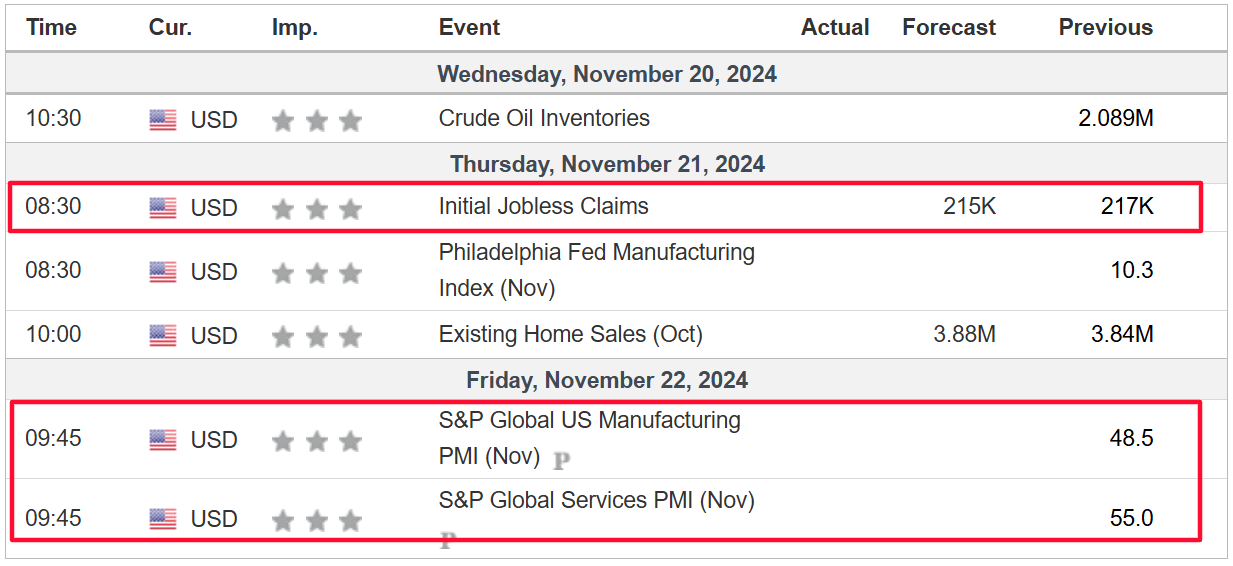Click the Forecast column header
Image resolution: width=1233 pixels, height=566 pixels.
[949, 28]
